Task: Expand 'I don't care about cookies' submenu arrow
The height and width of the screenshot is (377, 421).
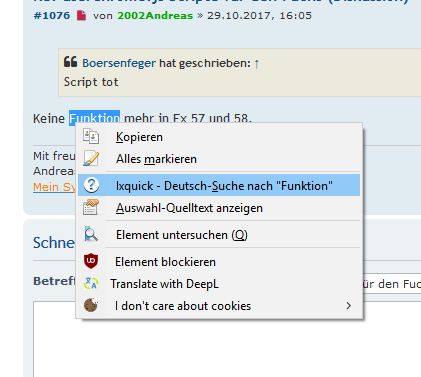Action: tap(348, 306)
